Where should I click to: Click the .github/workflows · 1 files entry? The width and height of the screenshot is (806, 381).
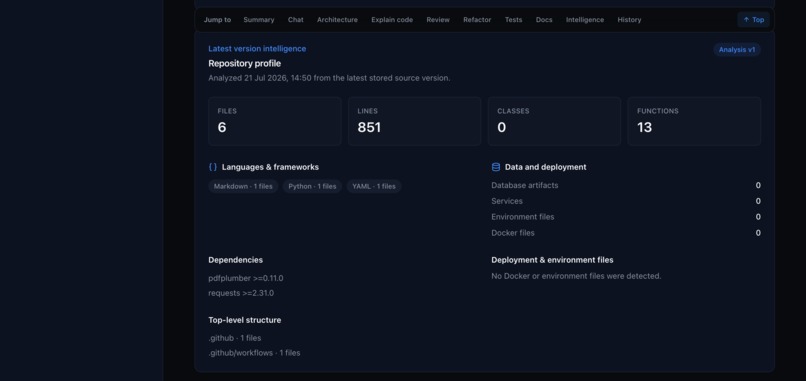coord(254,353)
